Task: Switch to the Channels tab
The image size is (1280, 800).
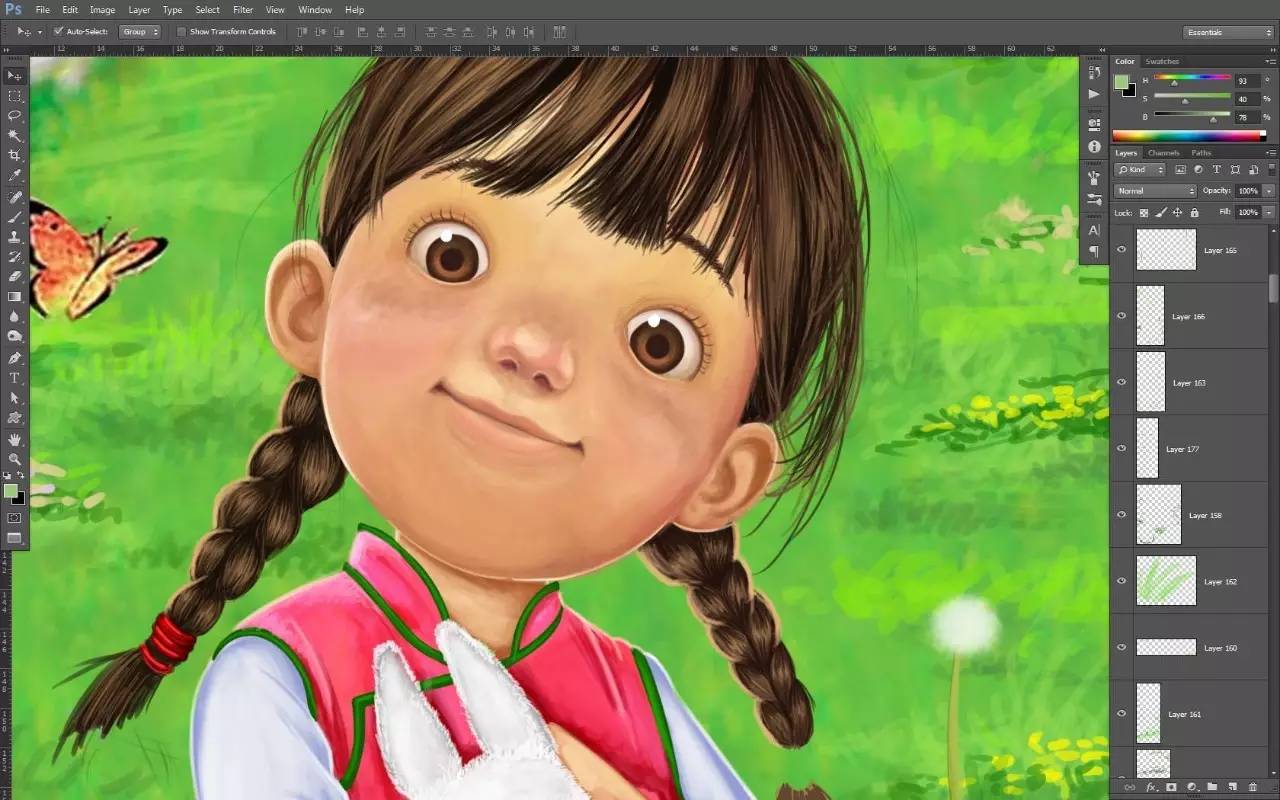Action: coord(1163,153)
